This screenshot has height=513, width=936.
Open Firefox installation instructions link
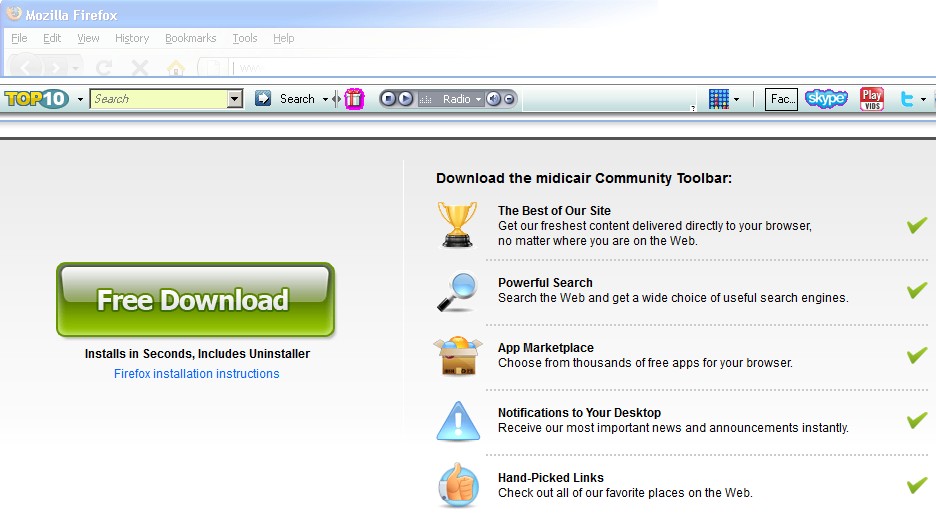tap(196, 374)
